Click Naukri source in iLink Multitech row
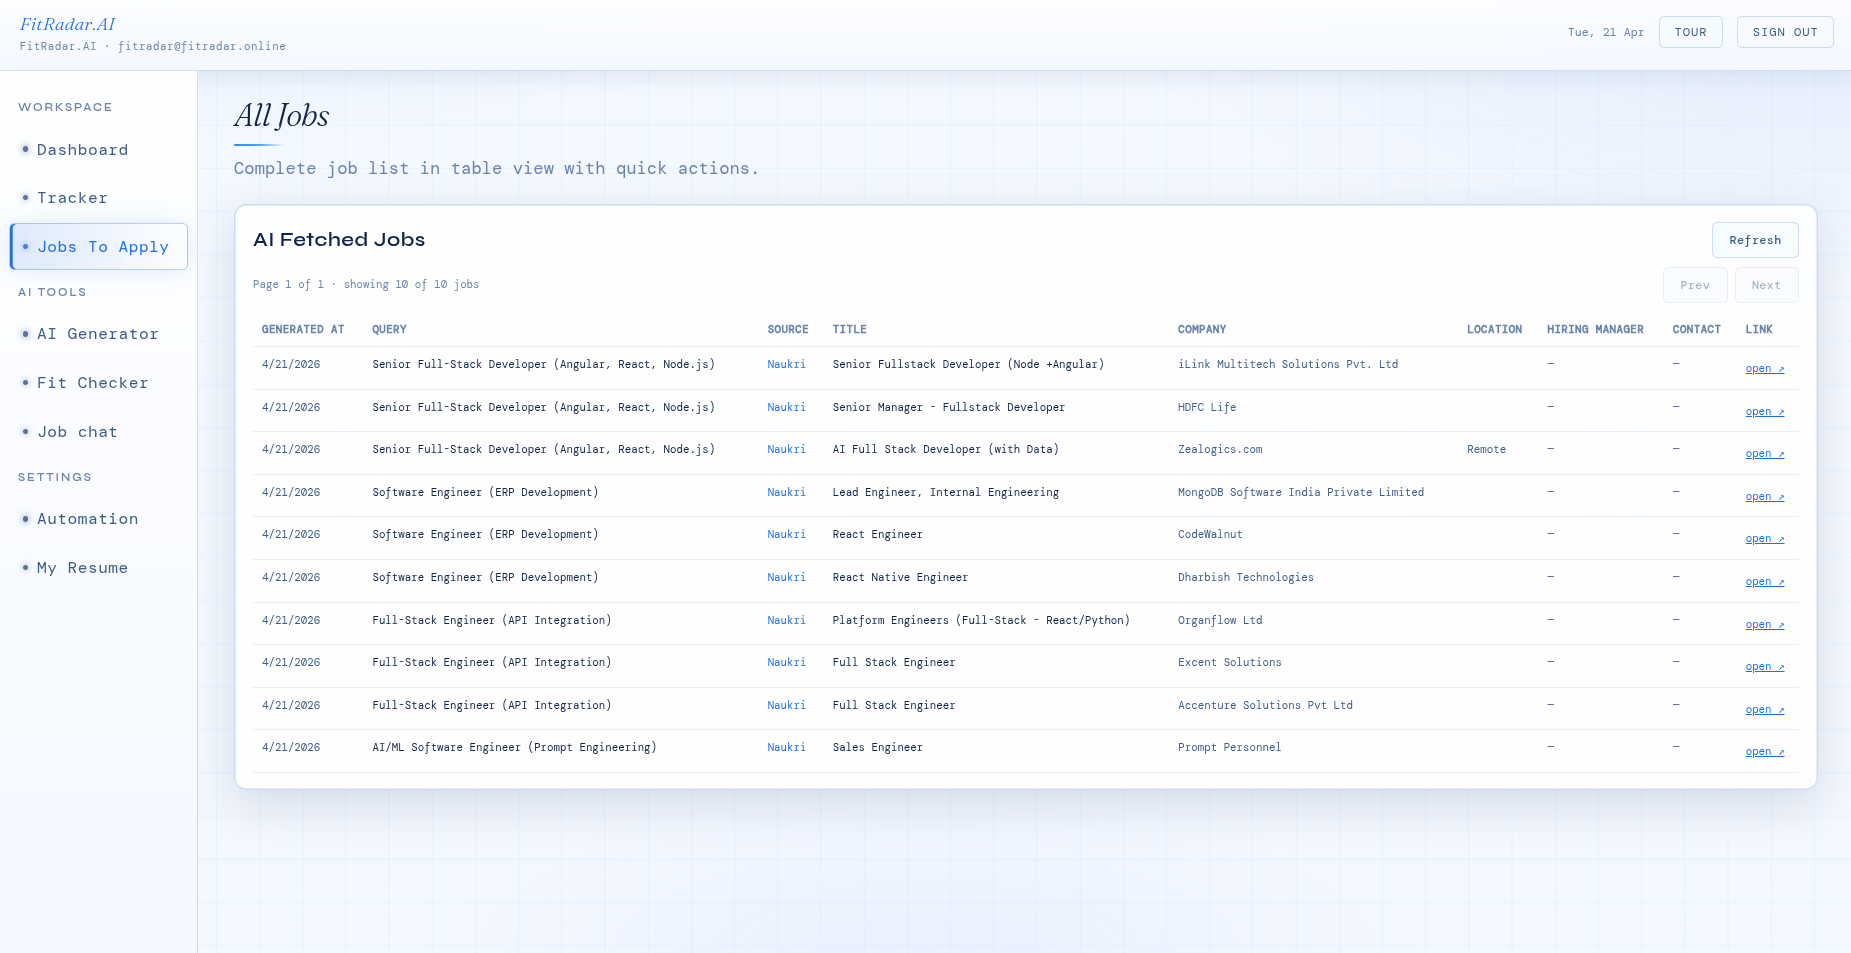 (x=786, y=364)
